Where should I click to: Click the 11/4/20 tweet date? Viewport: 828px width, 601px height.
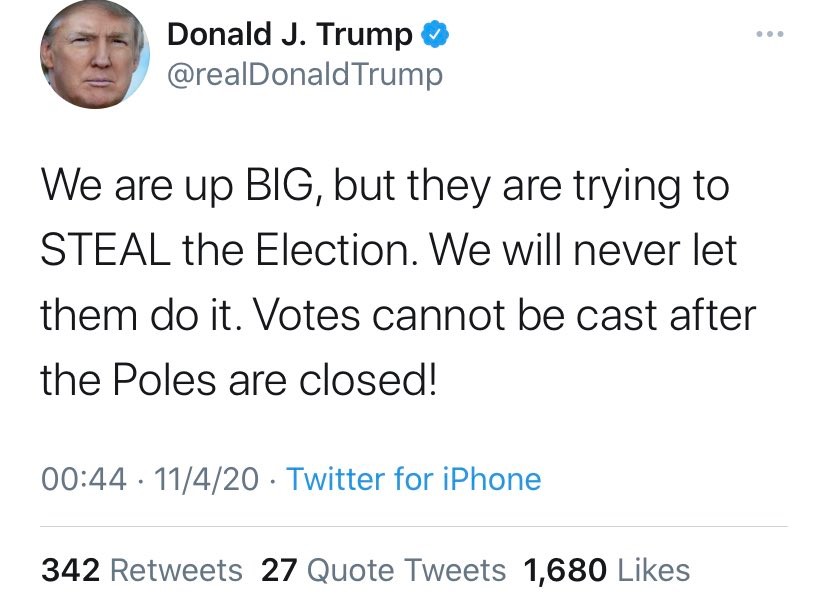(205, 479)
